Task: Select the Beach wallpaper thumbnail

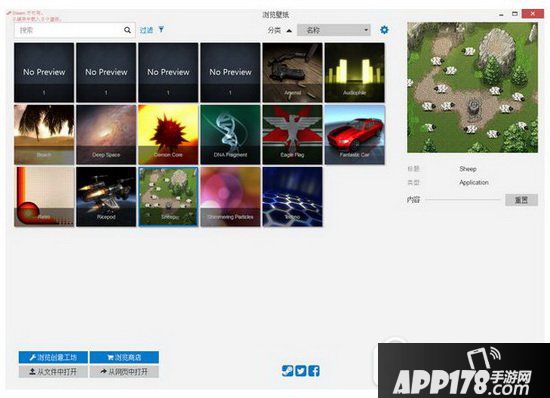Action: pyautogui.click(x=44, y=135)
